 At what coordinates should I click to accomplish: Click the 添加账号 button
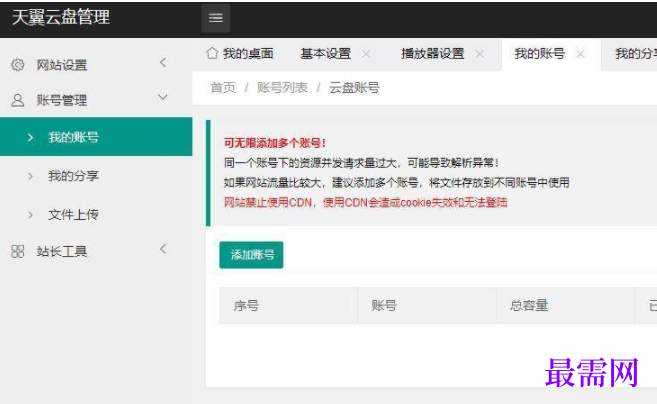[251, 254]
